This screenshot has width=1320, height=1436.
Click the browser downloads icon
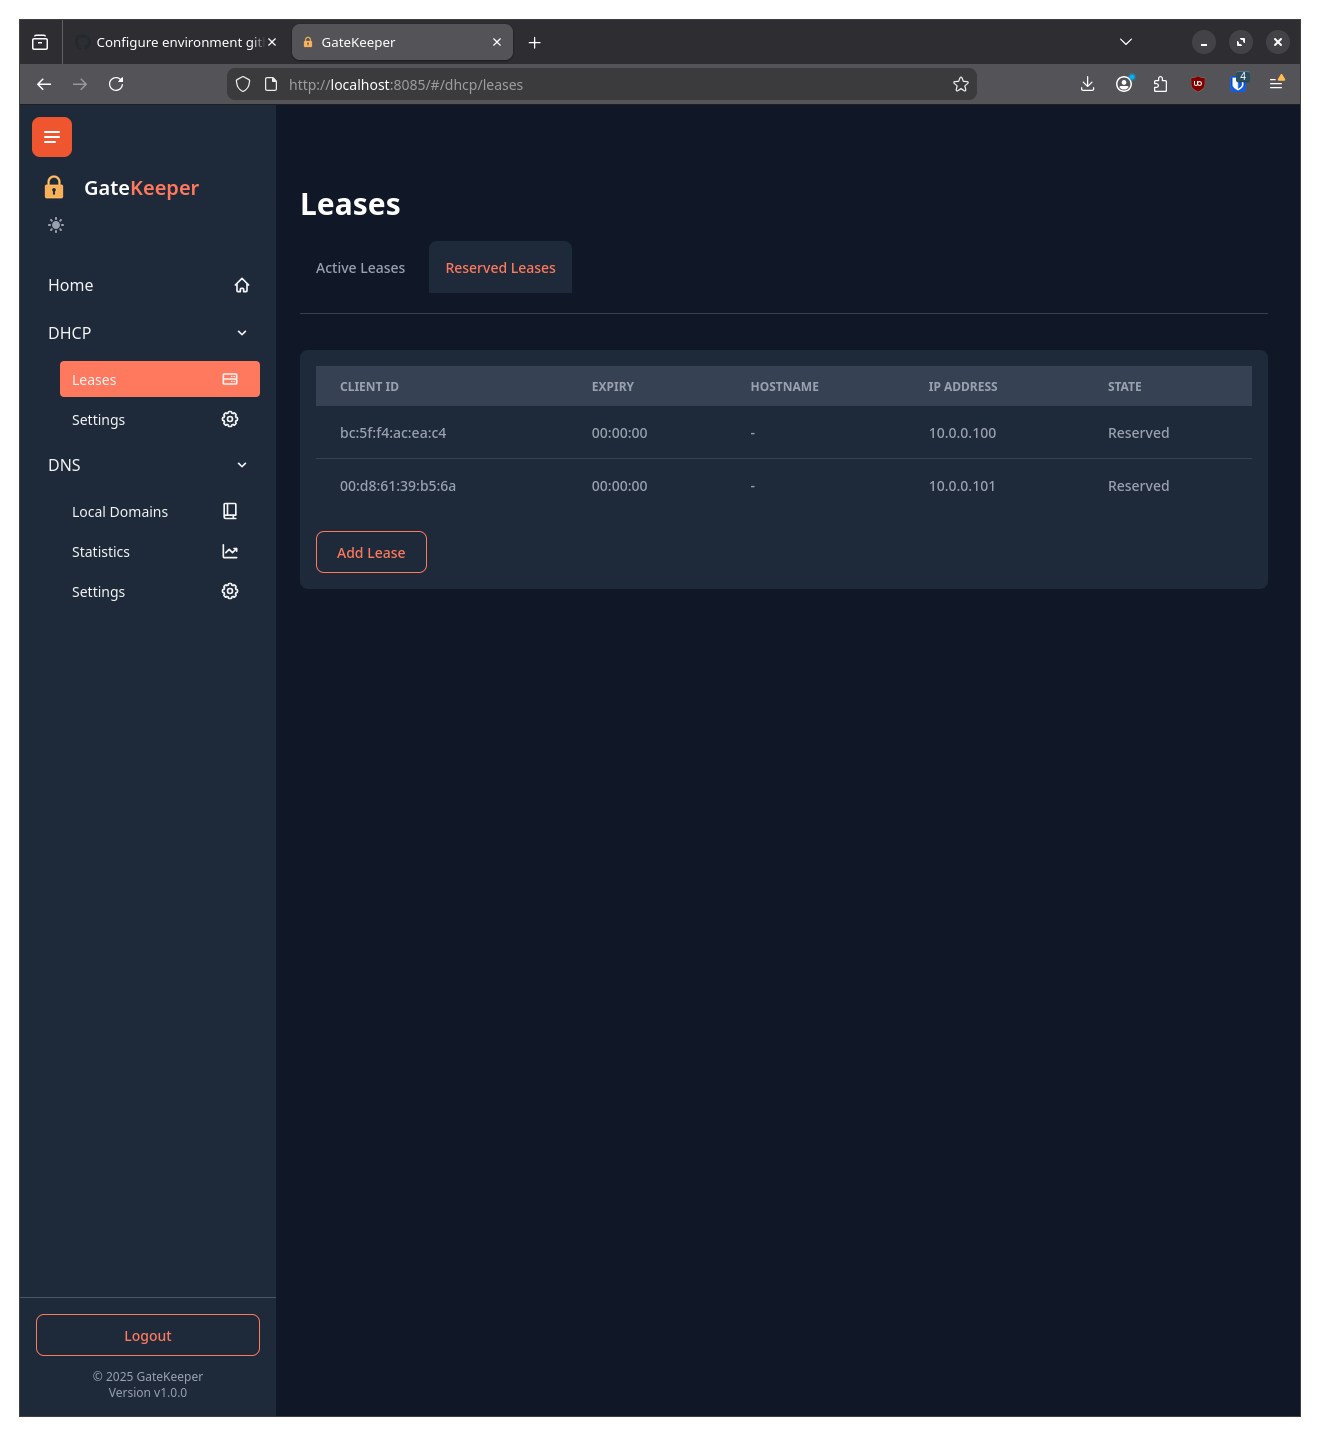tap(1087, 84)
